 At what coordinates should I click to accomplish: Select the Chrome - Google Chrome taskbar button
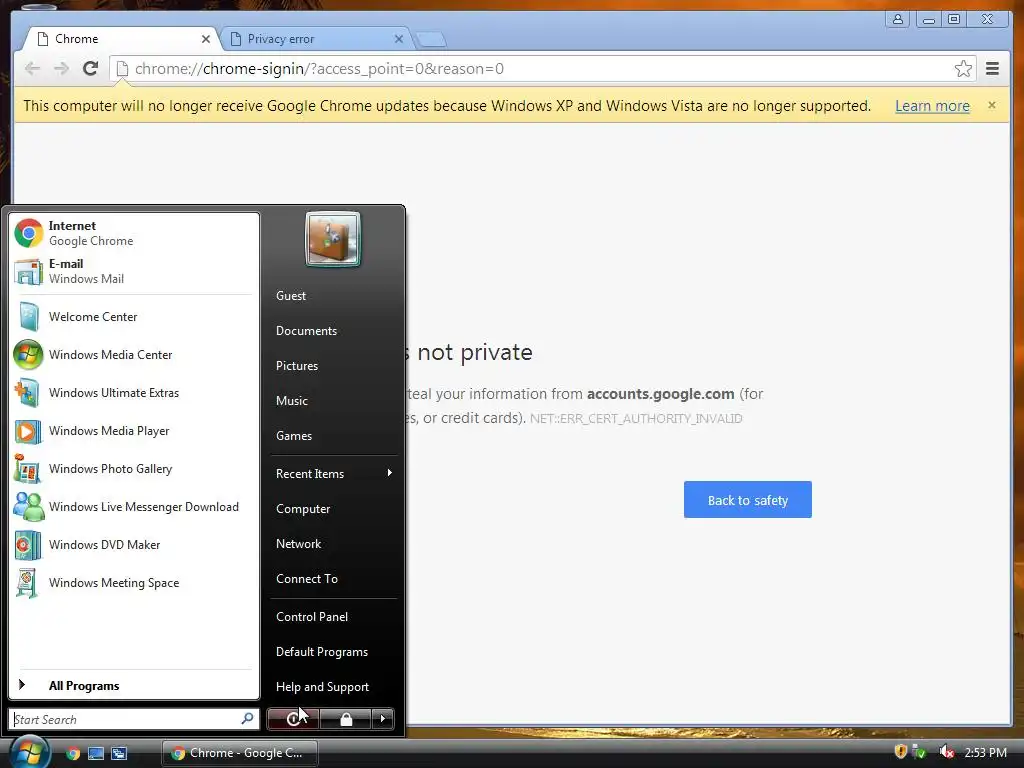240,753
